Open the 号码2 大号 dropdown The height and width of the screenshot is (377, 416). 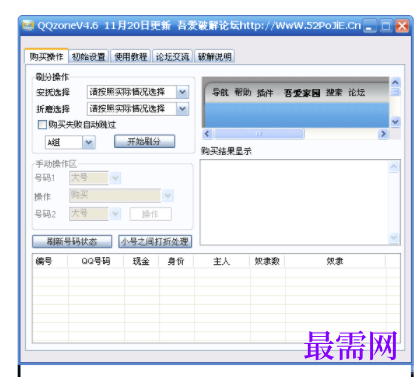point(95,213)
